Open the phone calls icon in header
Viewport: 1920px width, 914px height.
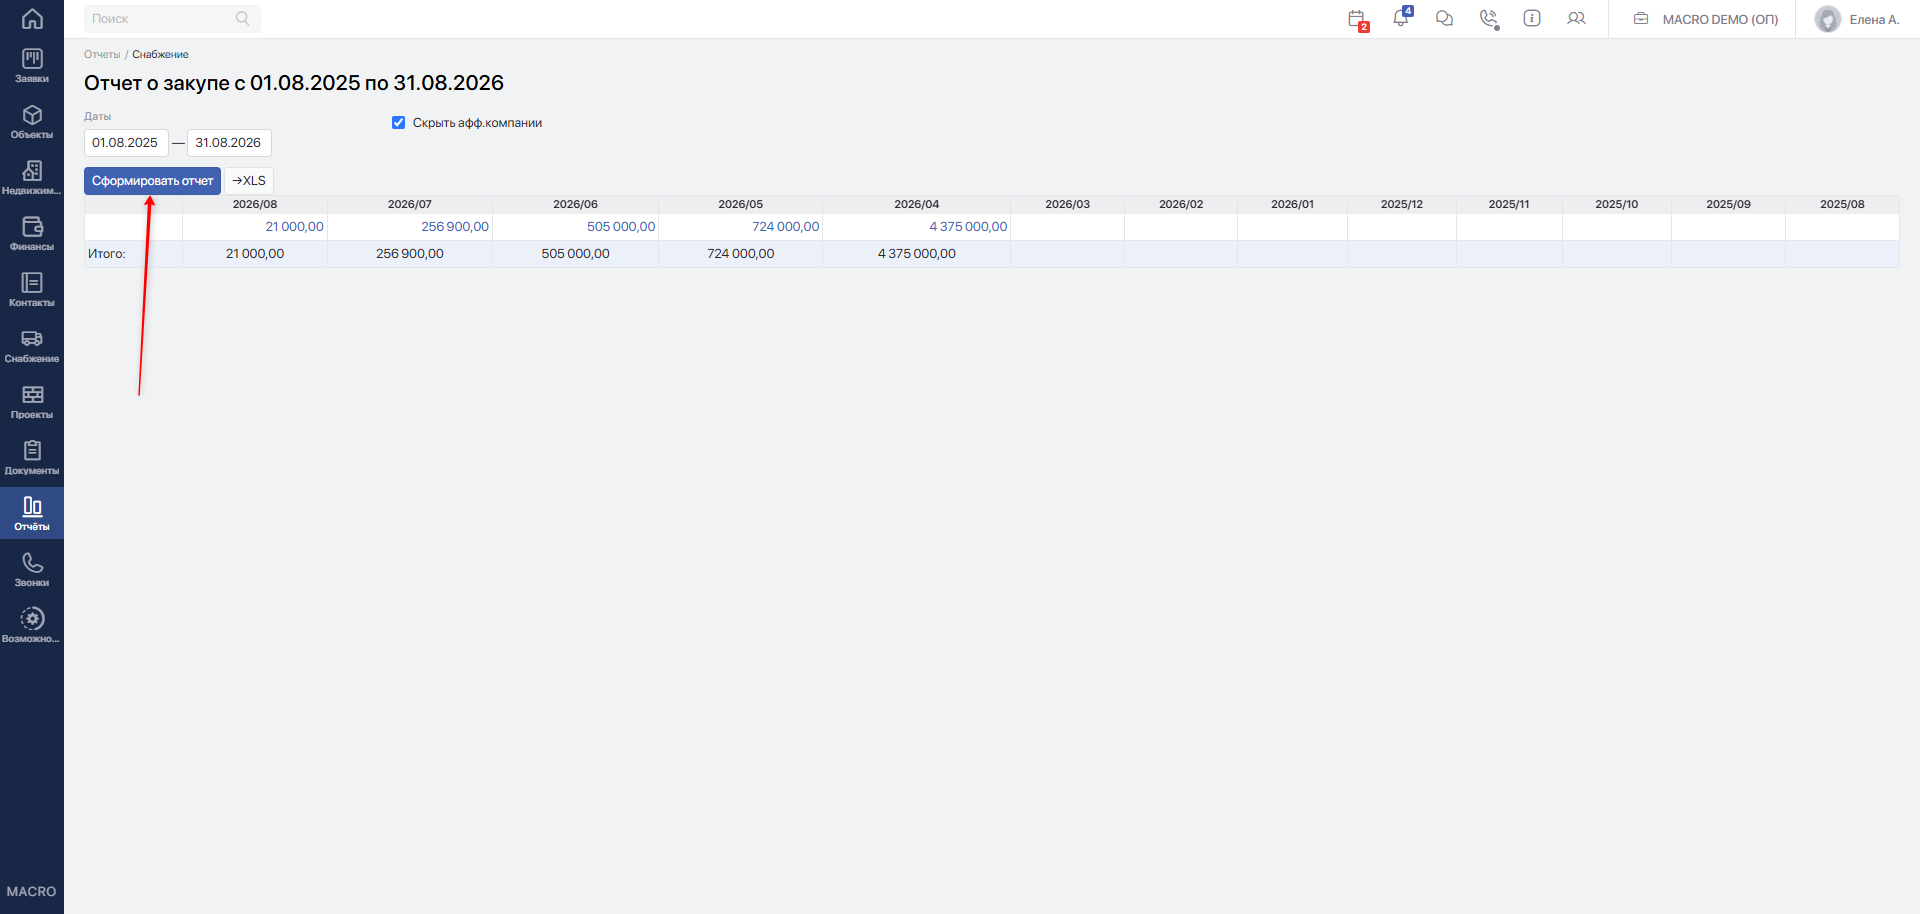coord(1489,19)
